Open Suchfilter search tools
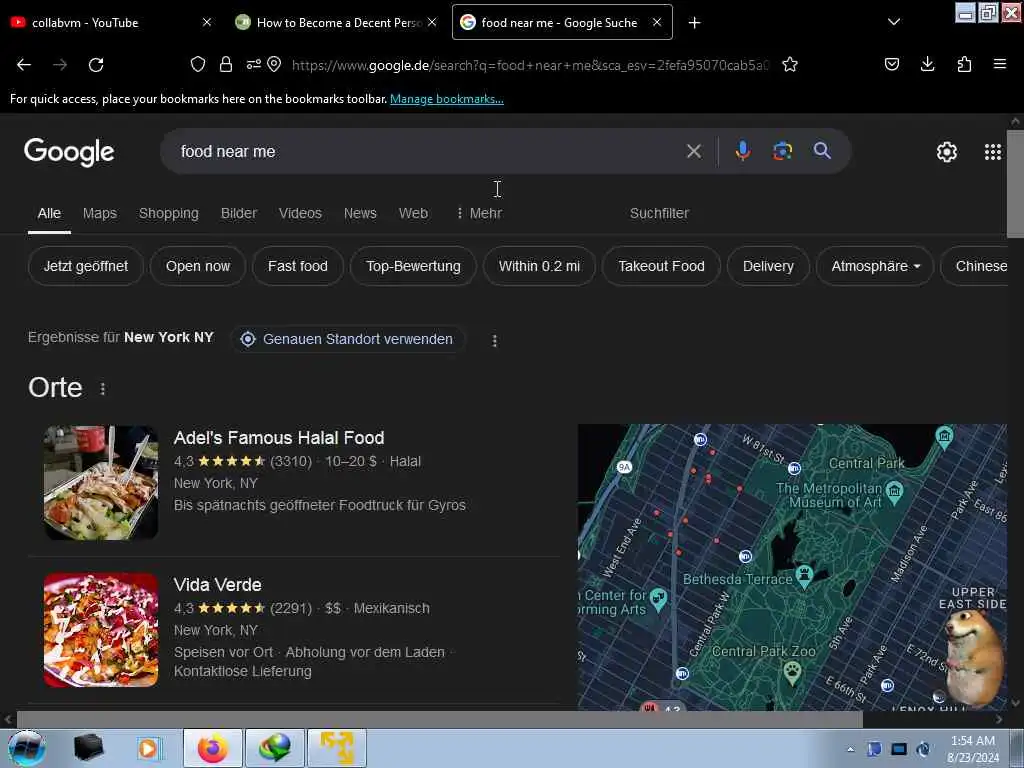This screenshot has width=1024, height=768. point(659,214)
